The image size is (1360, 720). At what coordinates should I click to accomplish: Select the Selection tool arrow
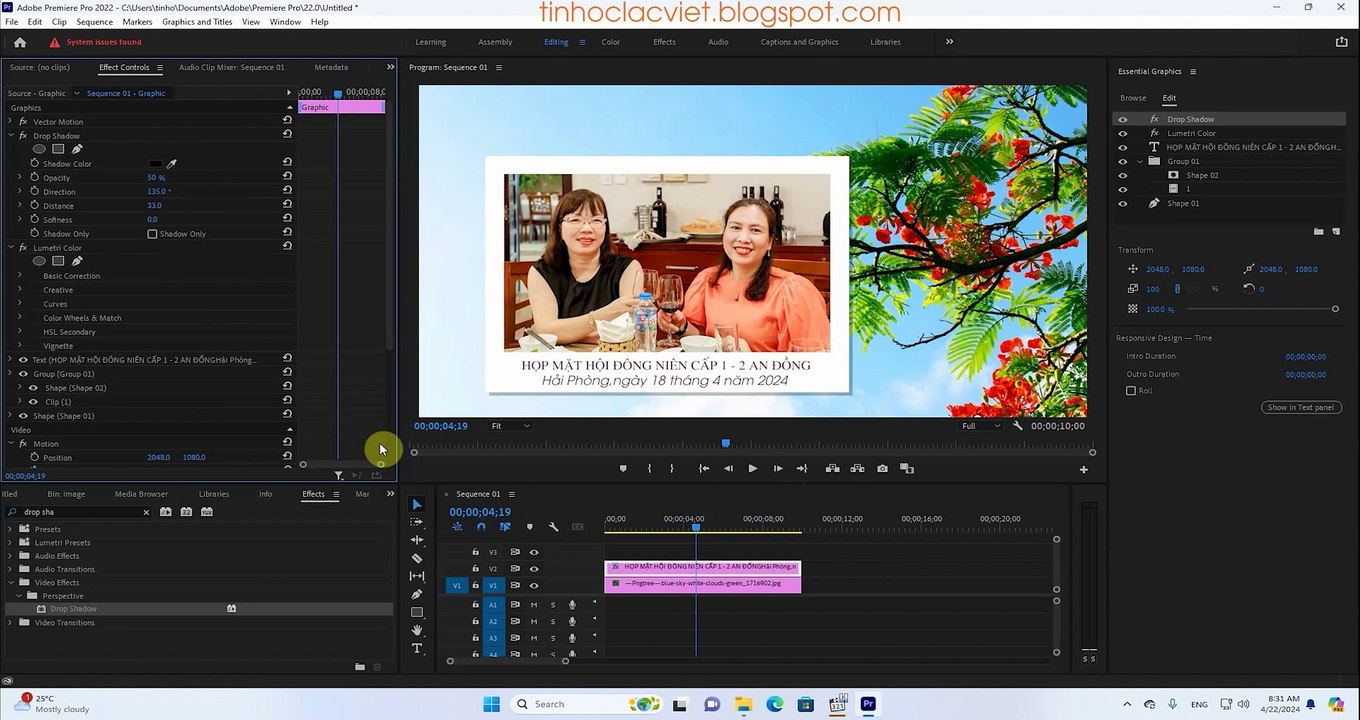(x=417, y=505)
